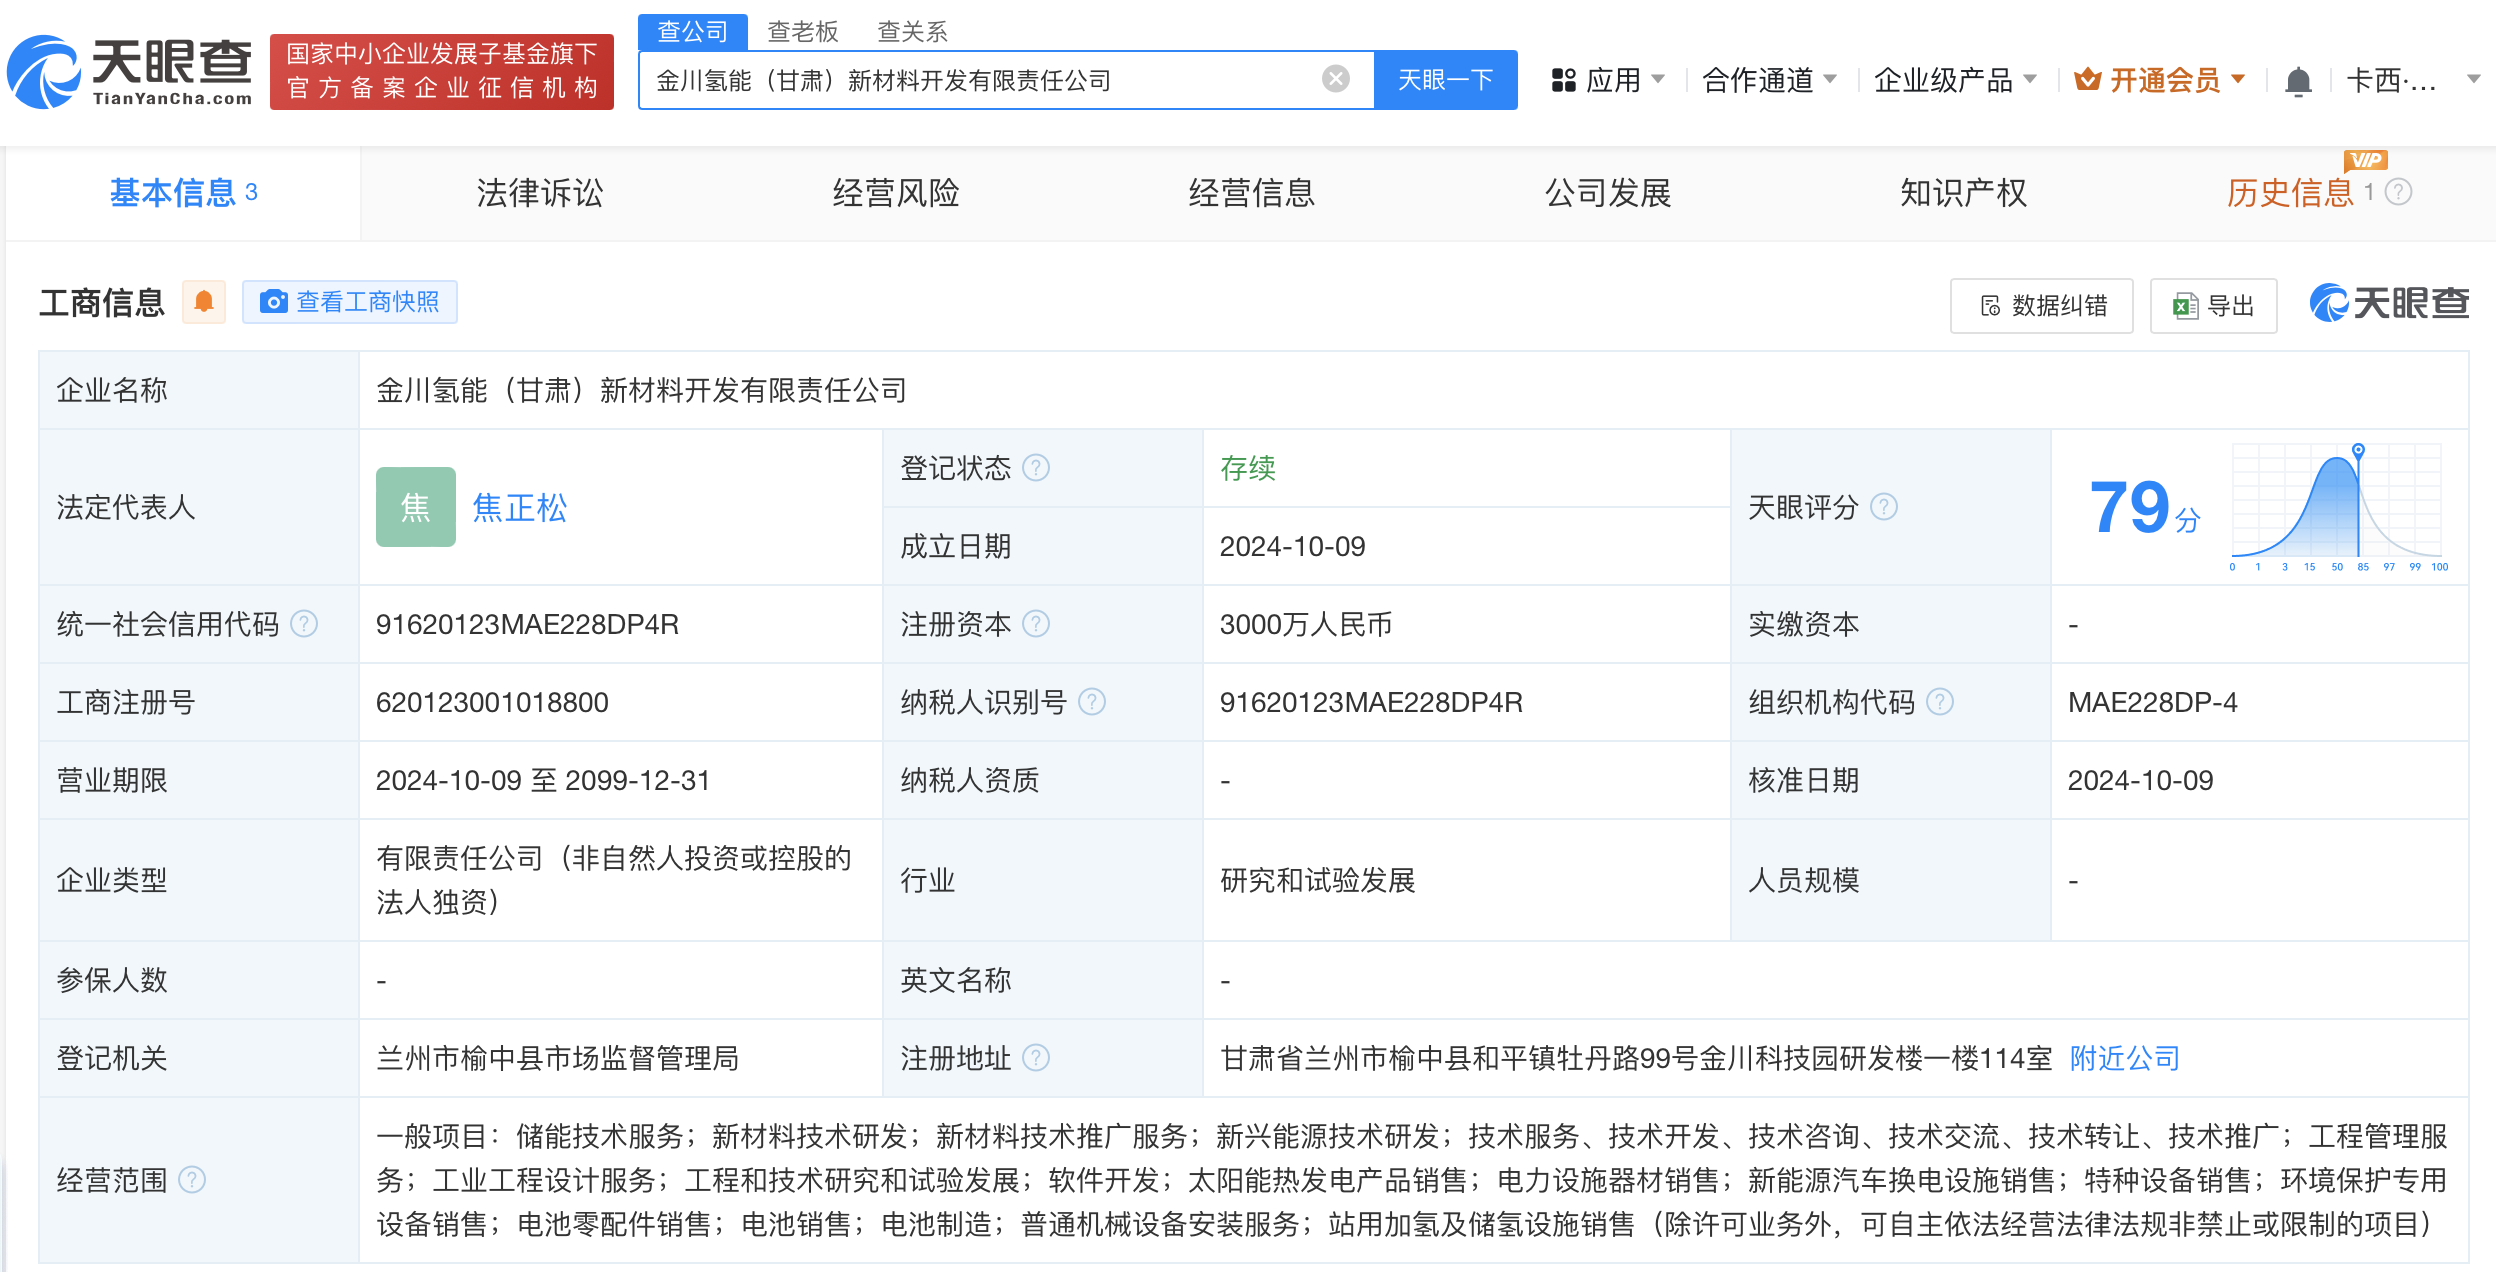The image size is (2496, 1272).
Task: Click the green 焦 avatar icon
Action: tap(416, 507)
